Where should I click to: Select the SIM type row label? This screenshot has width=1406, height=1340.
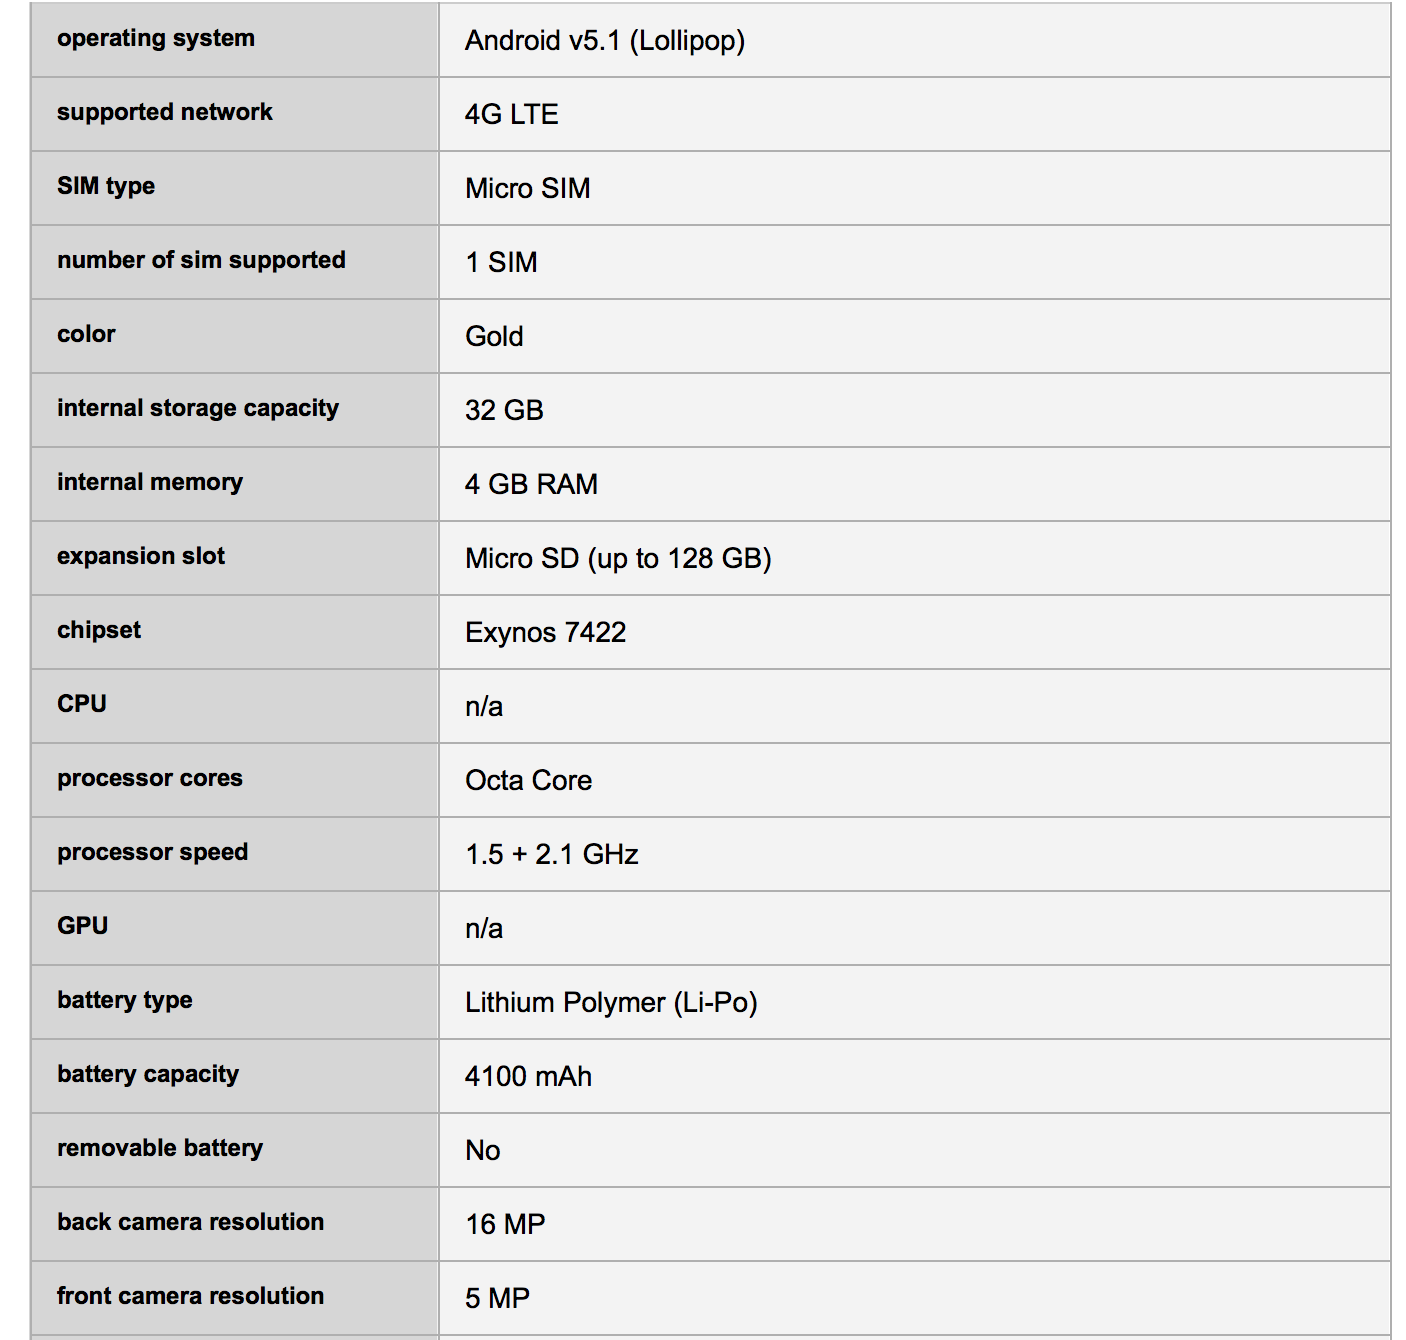pyautogui.click(x=106, y=187)
